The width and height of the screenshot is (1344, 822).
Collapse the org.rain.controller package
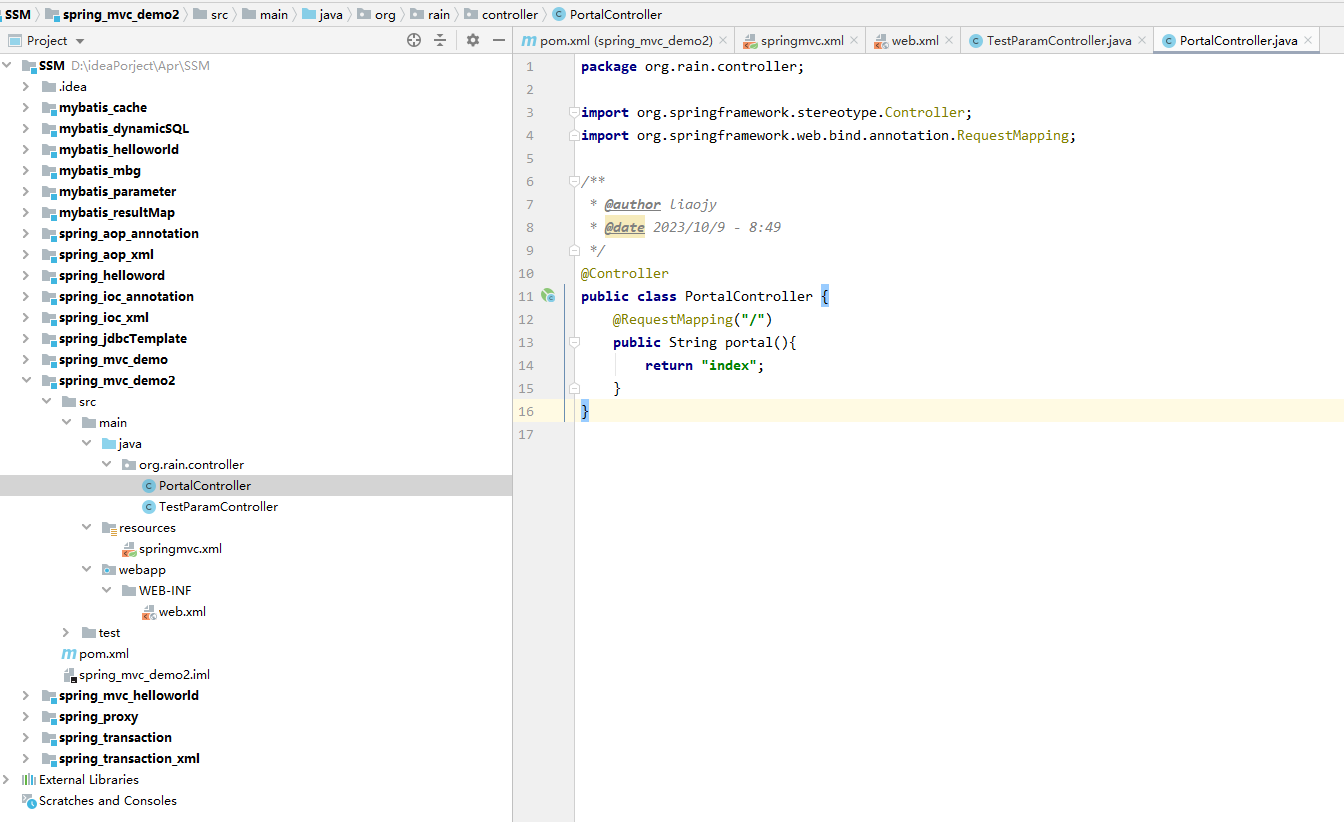click(x=106, y=465)
